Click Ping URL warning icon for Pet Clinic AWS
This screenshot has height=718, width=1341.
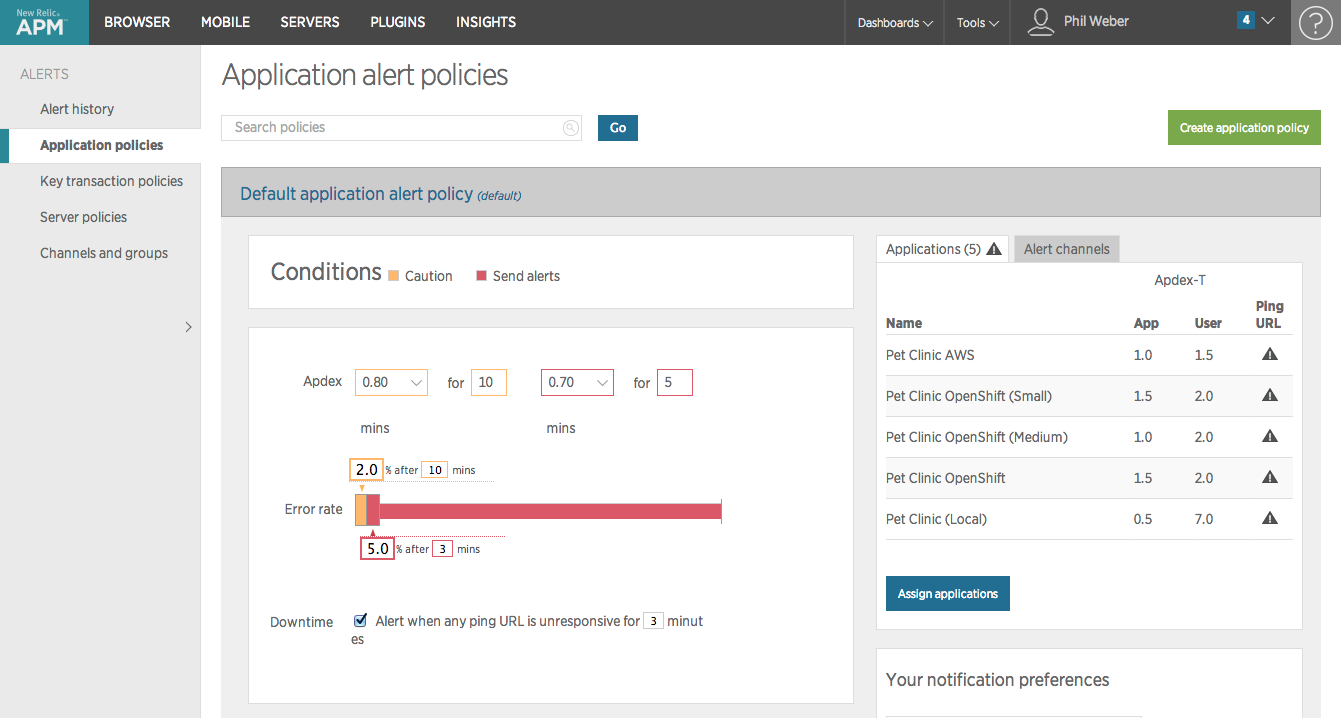1270,354
